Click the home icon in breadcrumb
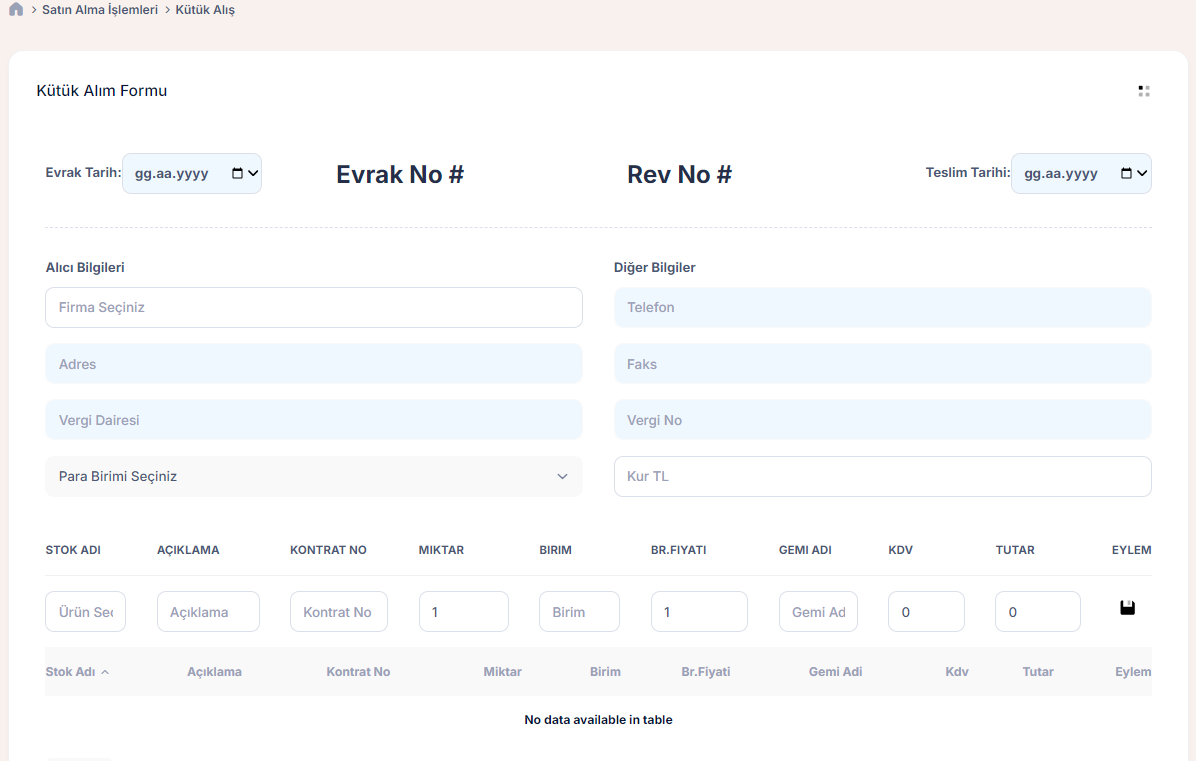The image size is (1196, 761). [x=16, y=10]
